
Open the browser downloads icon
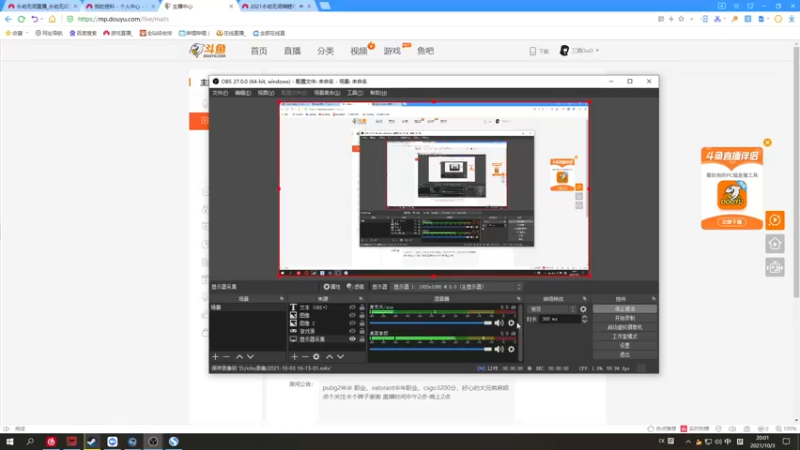pyautogui.click(x=791, y=19)
